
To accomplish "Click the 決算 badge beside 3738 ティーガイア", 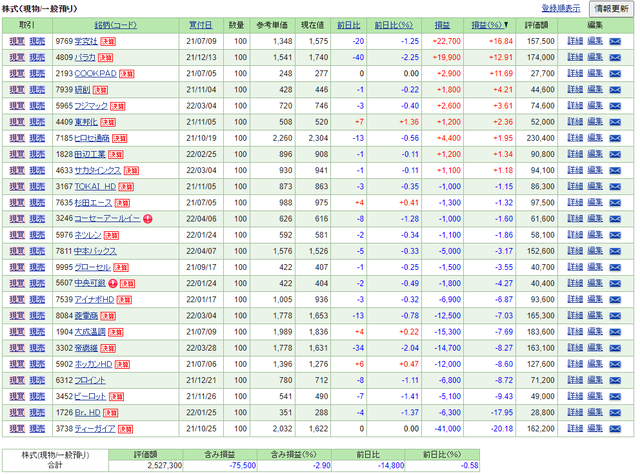I will pyautogui.click(x=125, y=429).
